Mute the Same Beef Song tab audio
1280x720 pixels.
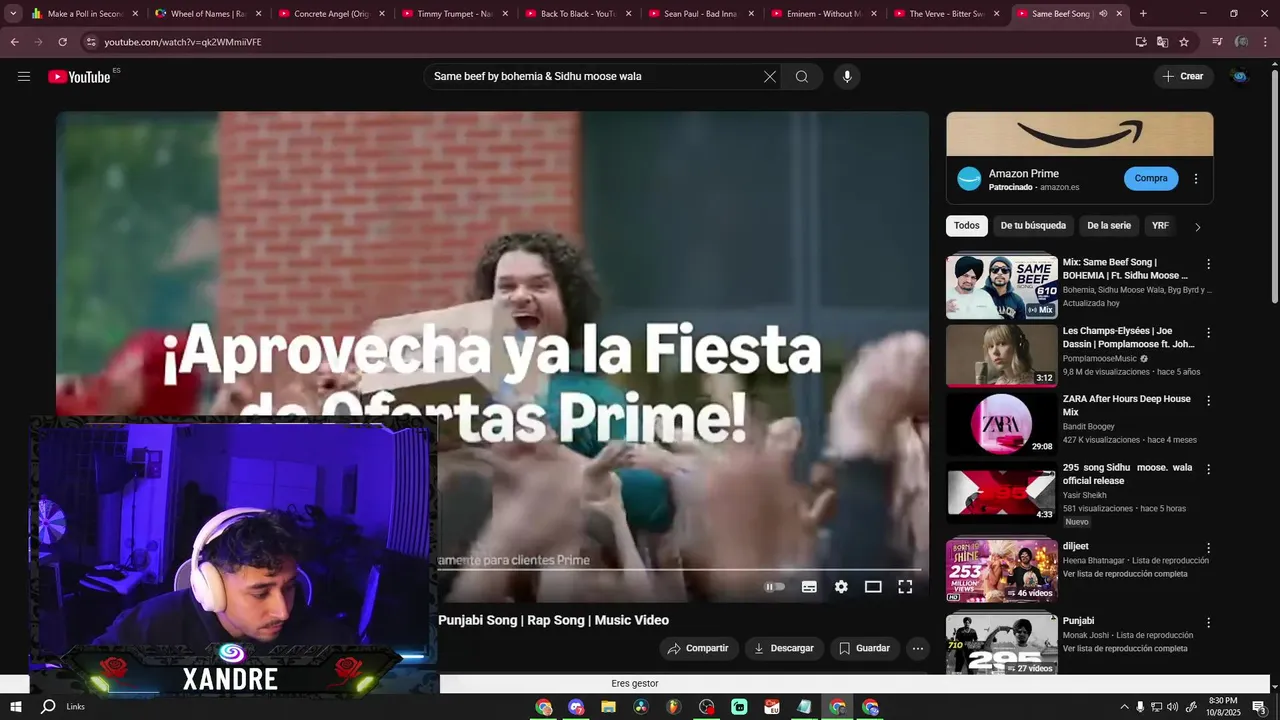tap(1103, 14)
